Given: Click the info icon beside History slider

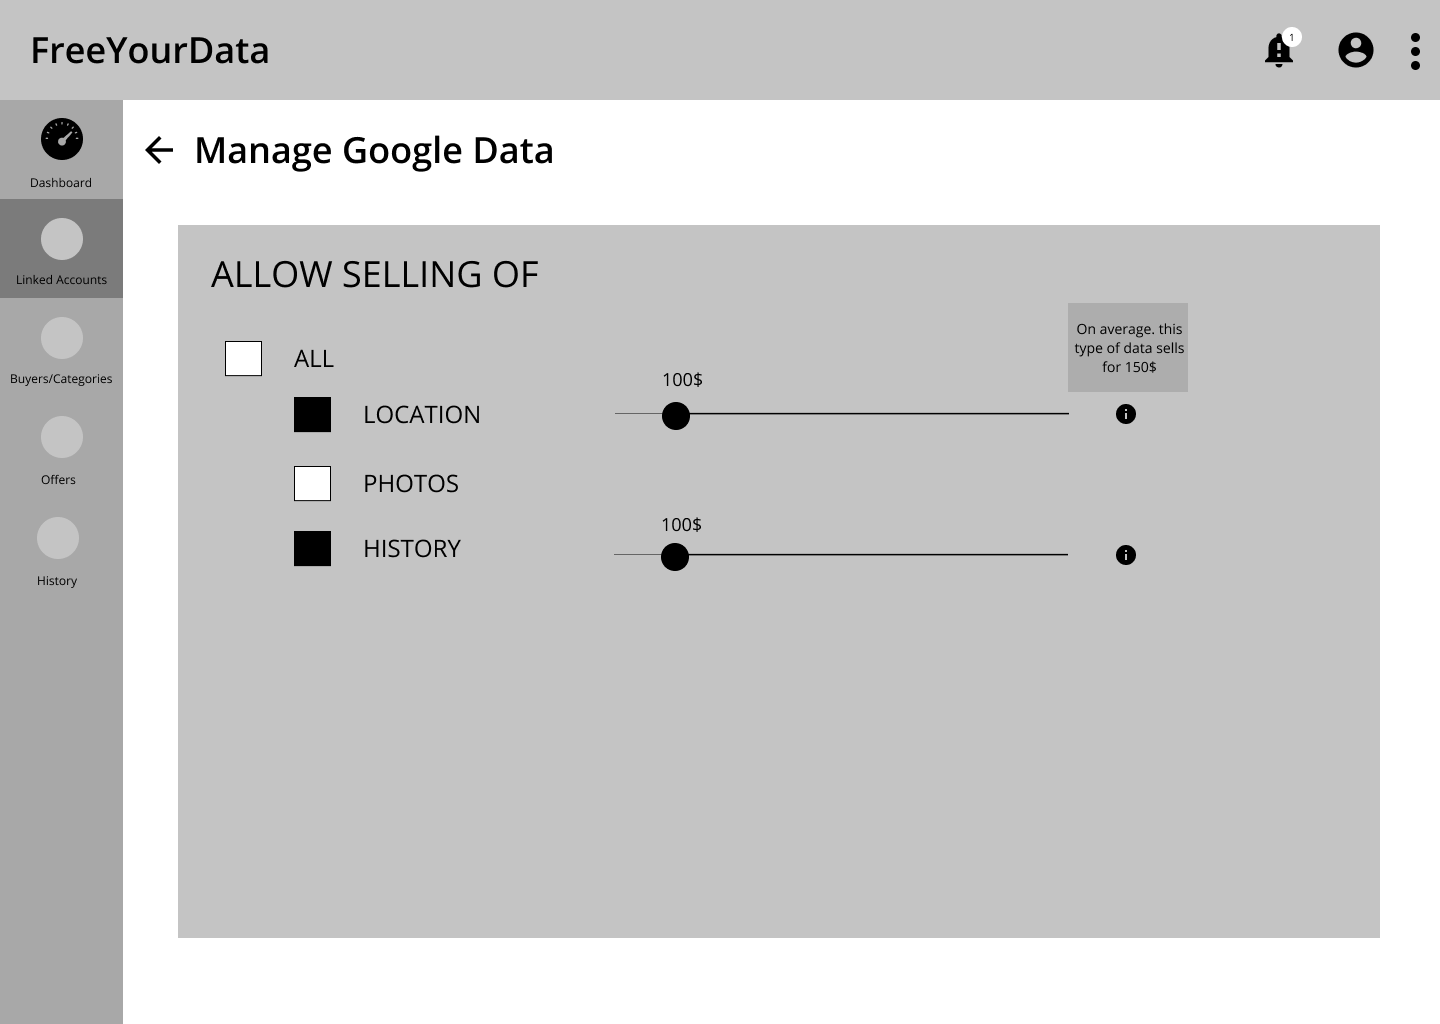Looking at the screenshot, I should [1126, 555].
